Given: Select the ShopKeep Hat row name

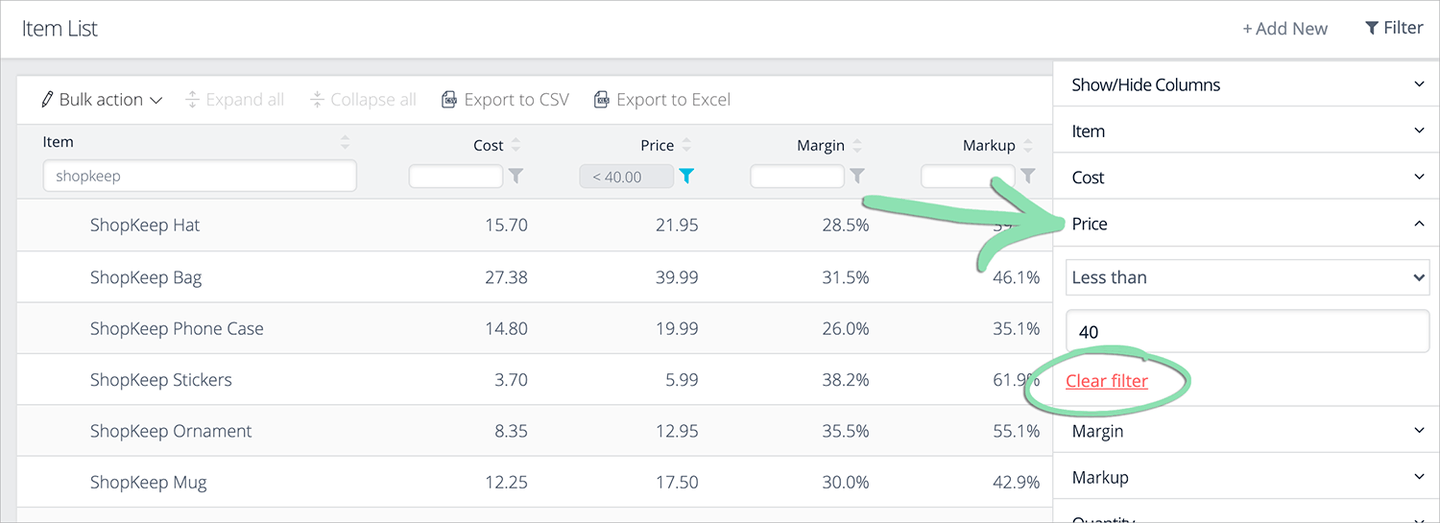Looking at the screenshot, I should click(x=145, y=225).
